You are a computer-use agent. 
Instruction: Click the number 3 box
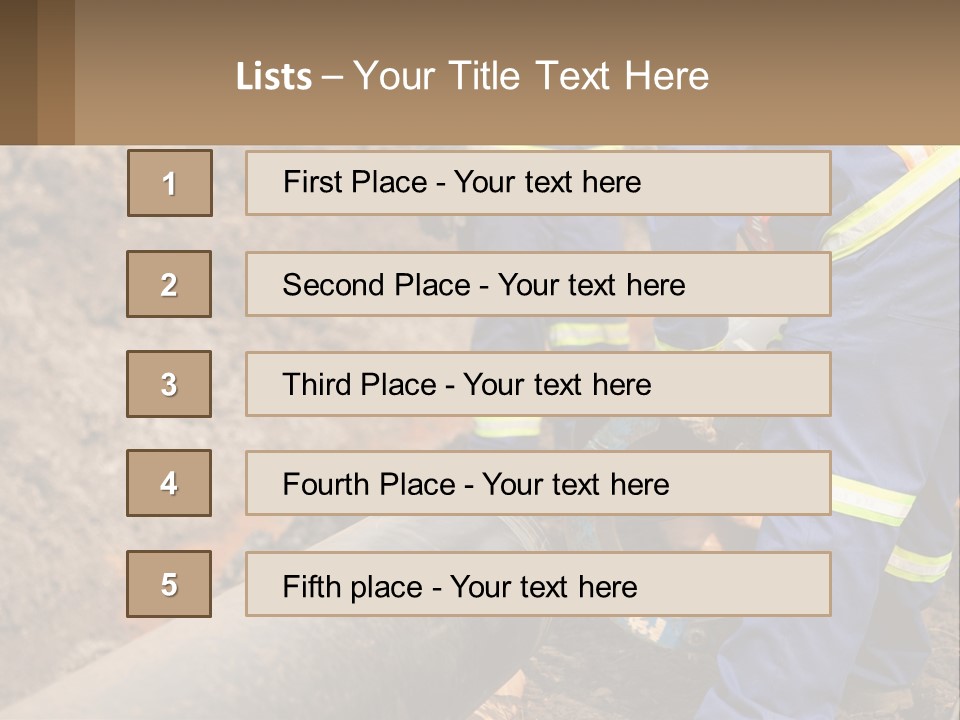click(169, 384)
